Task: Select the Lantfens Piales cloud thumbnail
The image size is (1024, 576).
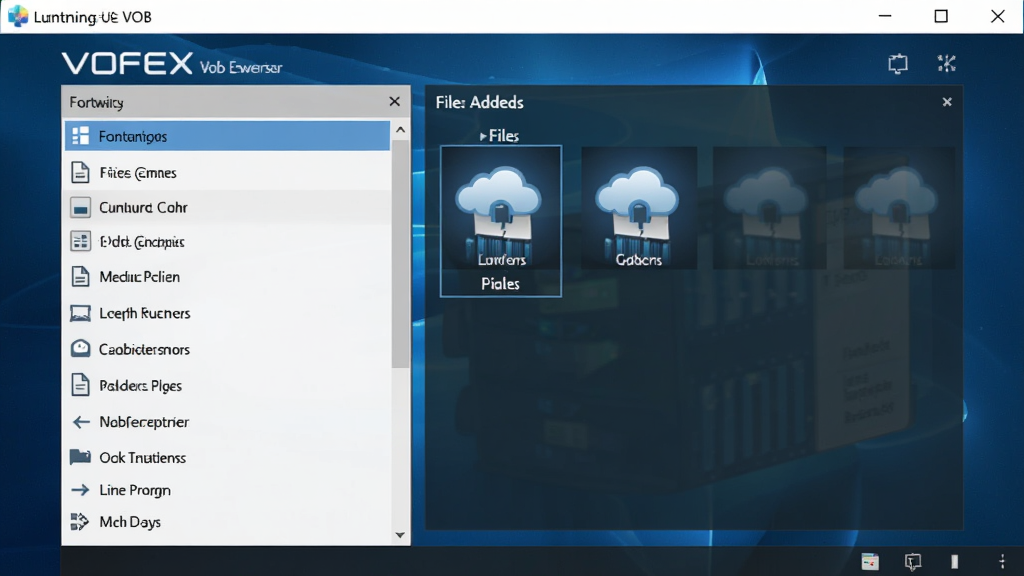Action: tap(501, 221)
